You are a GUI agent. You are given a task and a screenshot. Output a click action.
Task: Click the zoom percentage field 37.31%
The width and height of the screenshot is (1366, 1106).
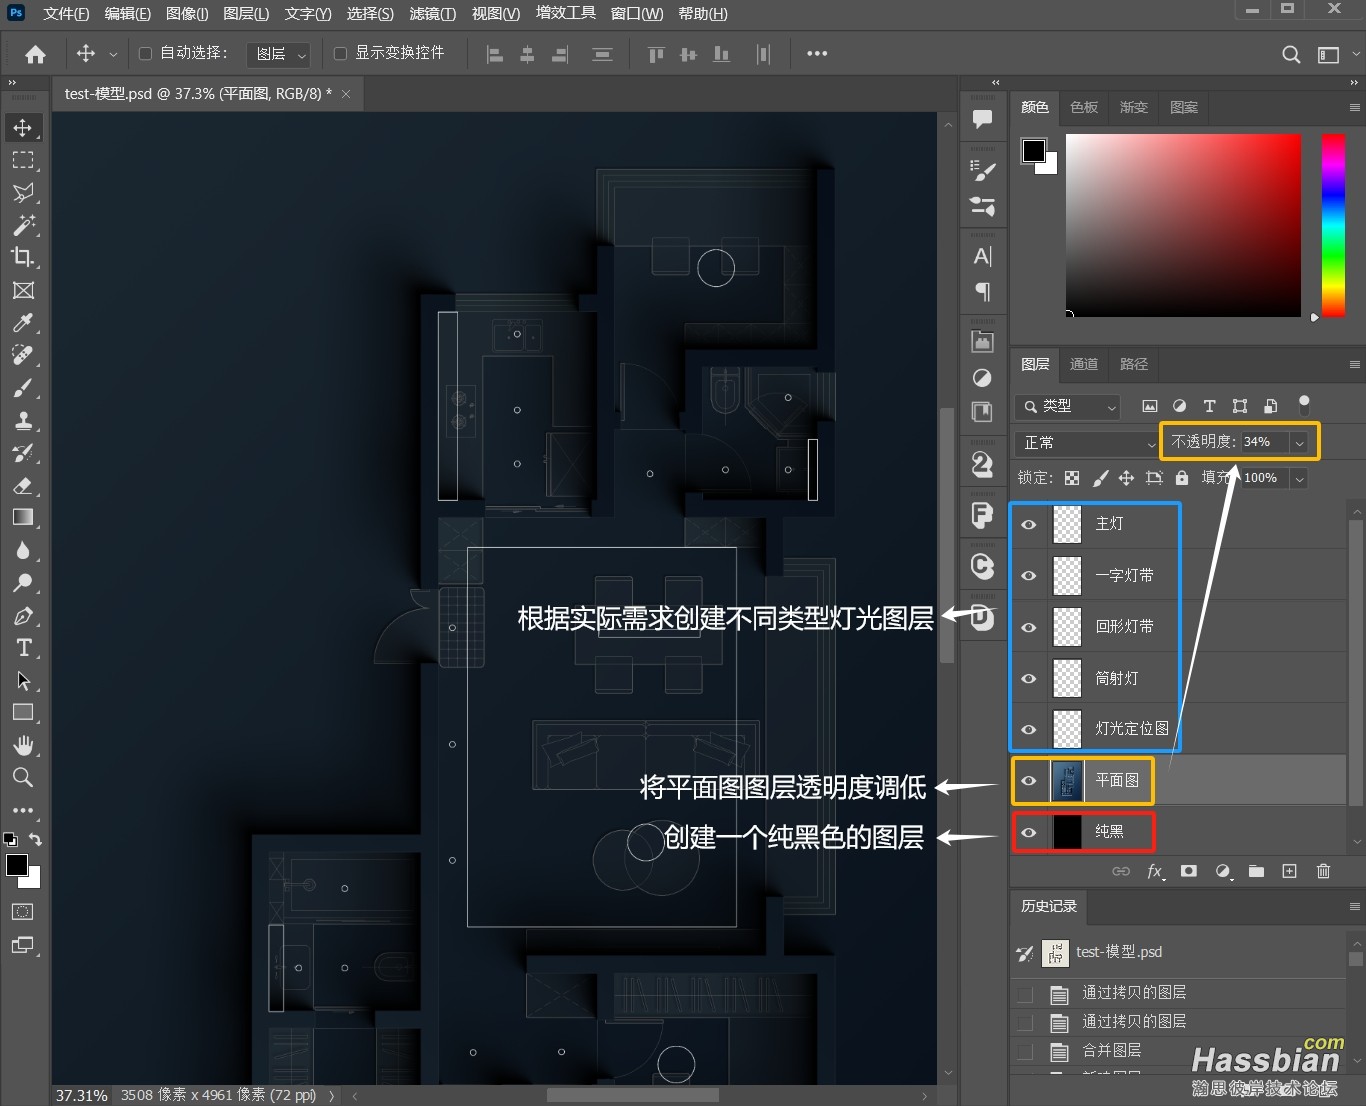point(82,1095)
